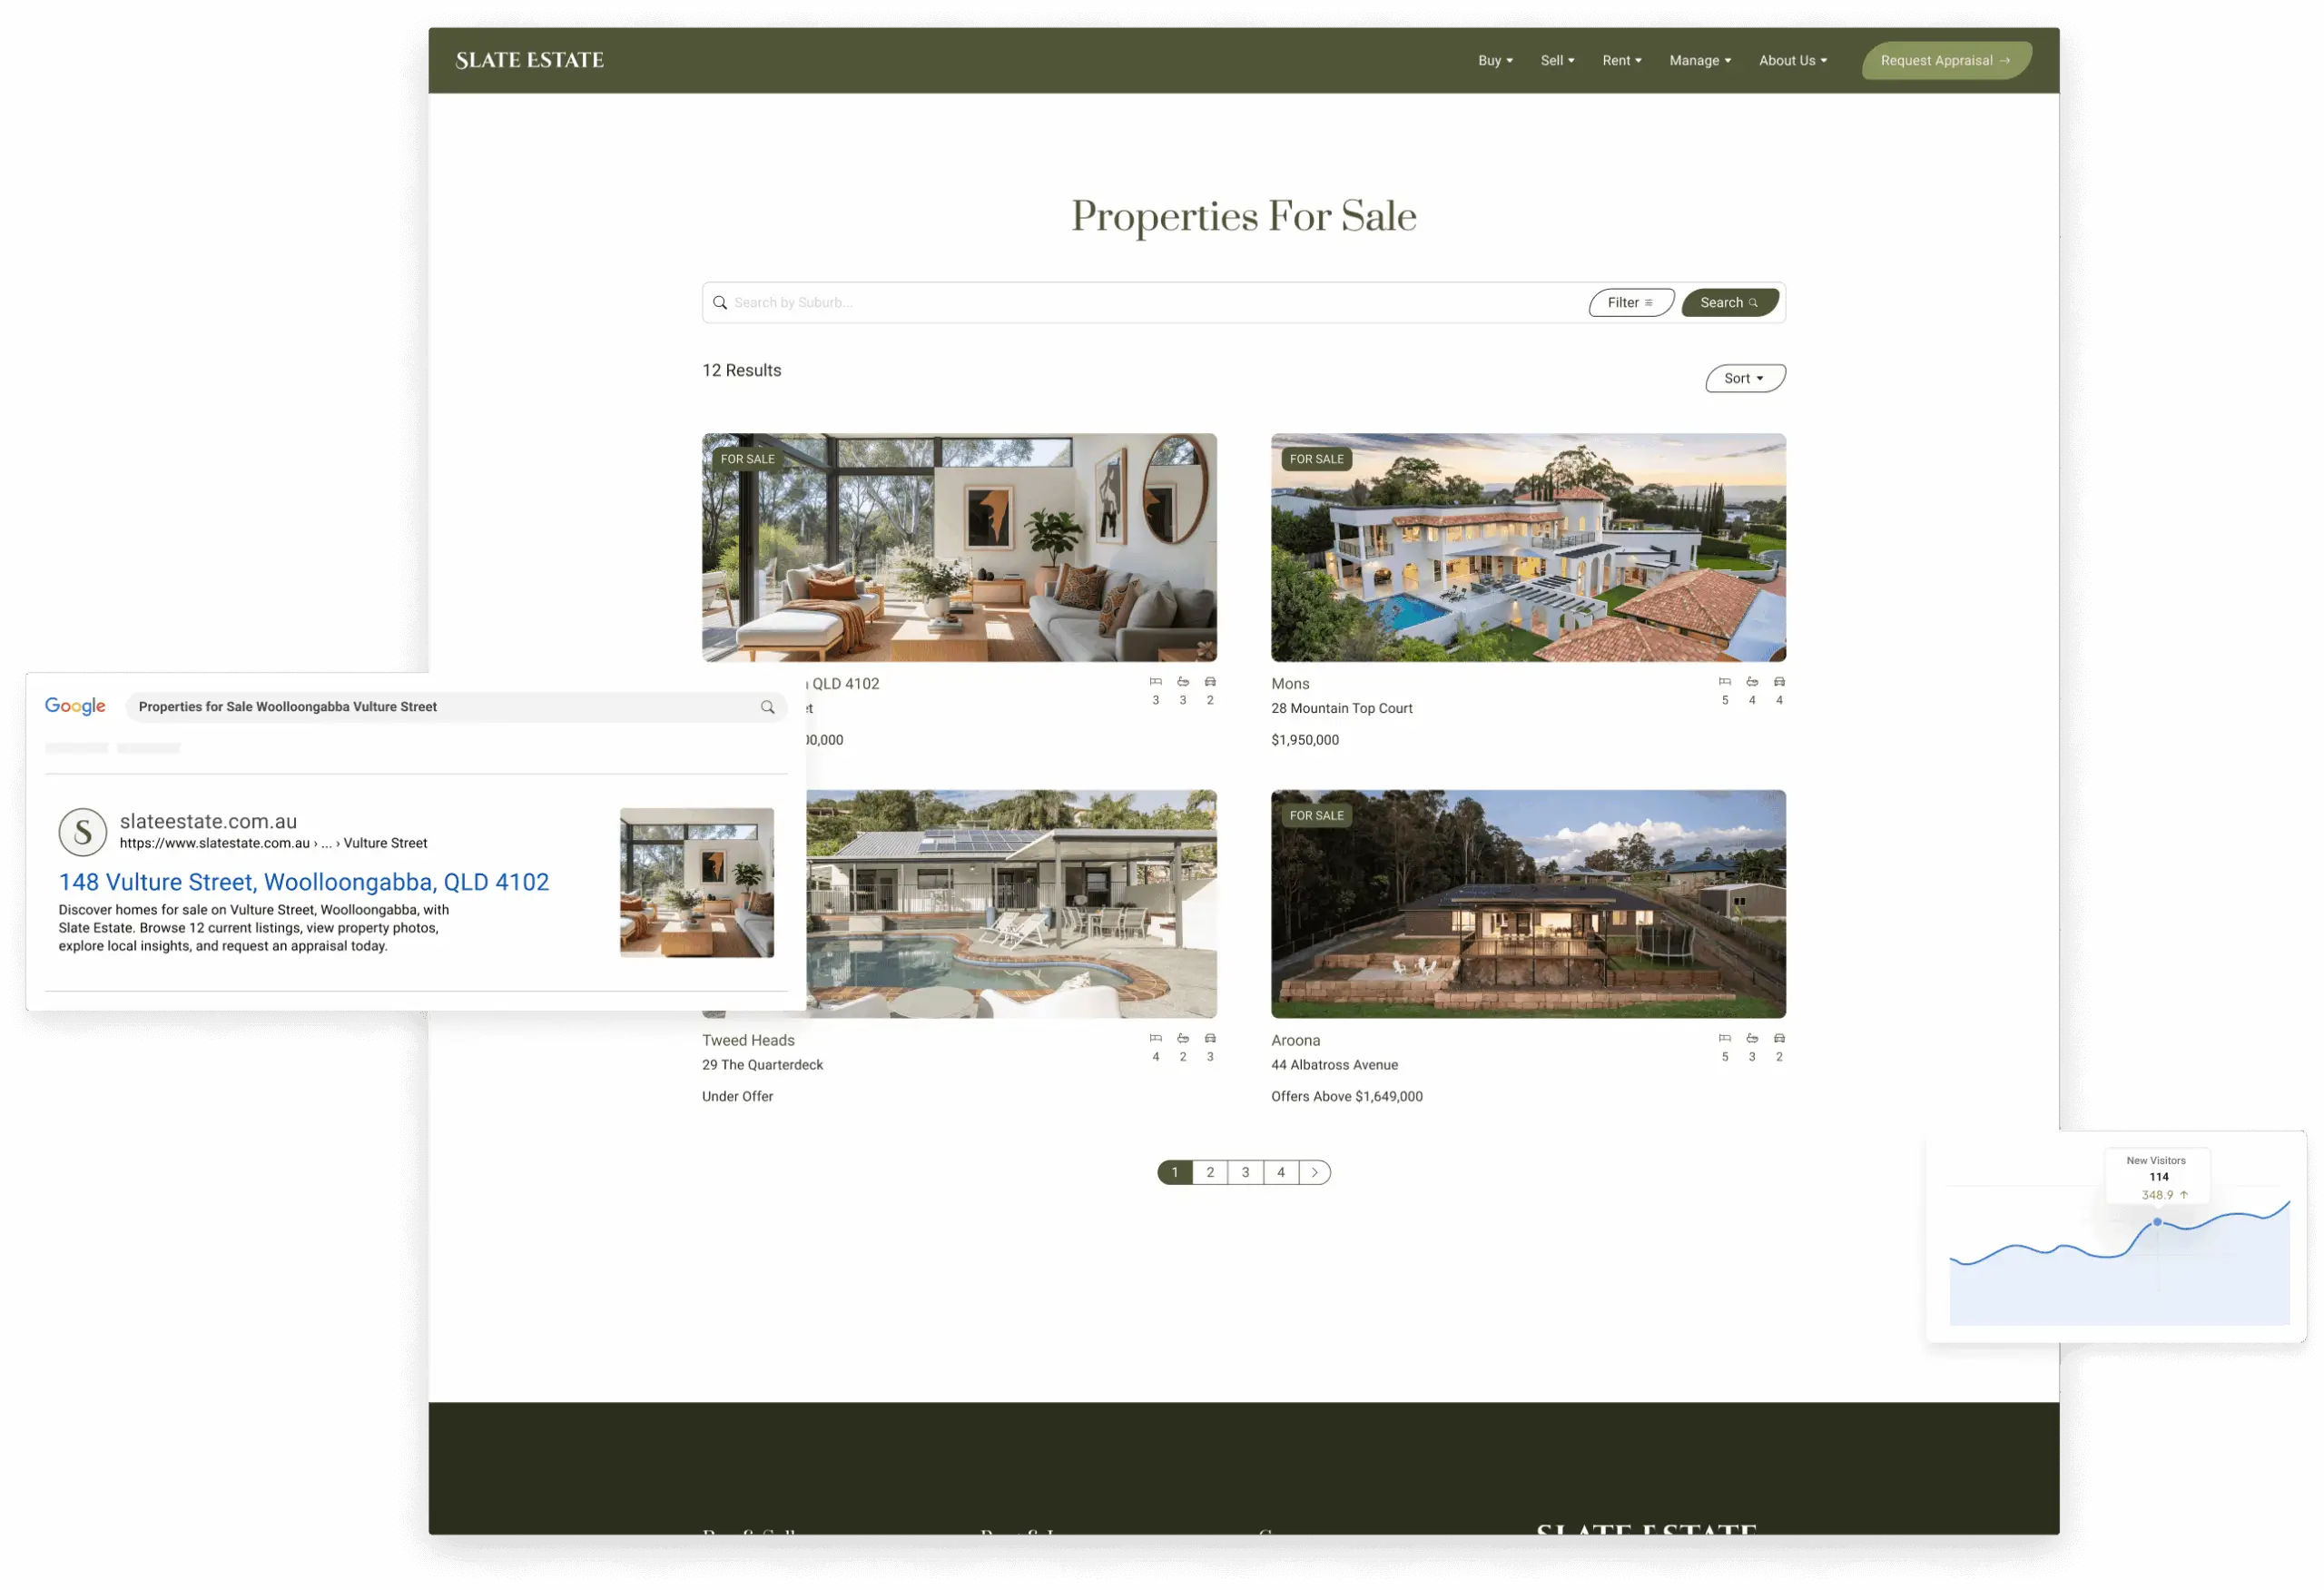Click the Tweed Heads suburb title

(748, 1041)
